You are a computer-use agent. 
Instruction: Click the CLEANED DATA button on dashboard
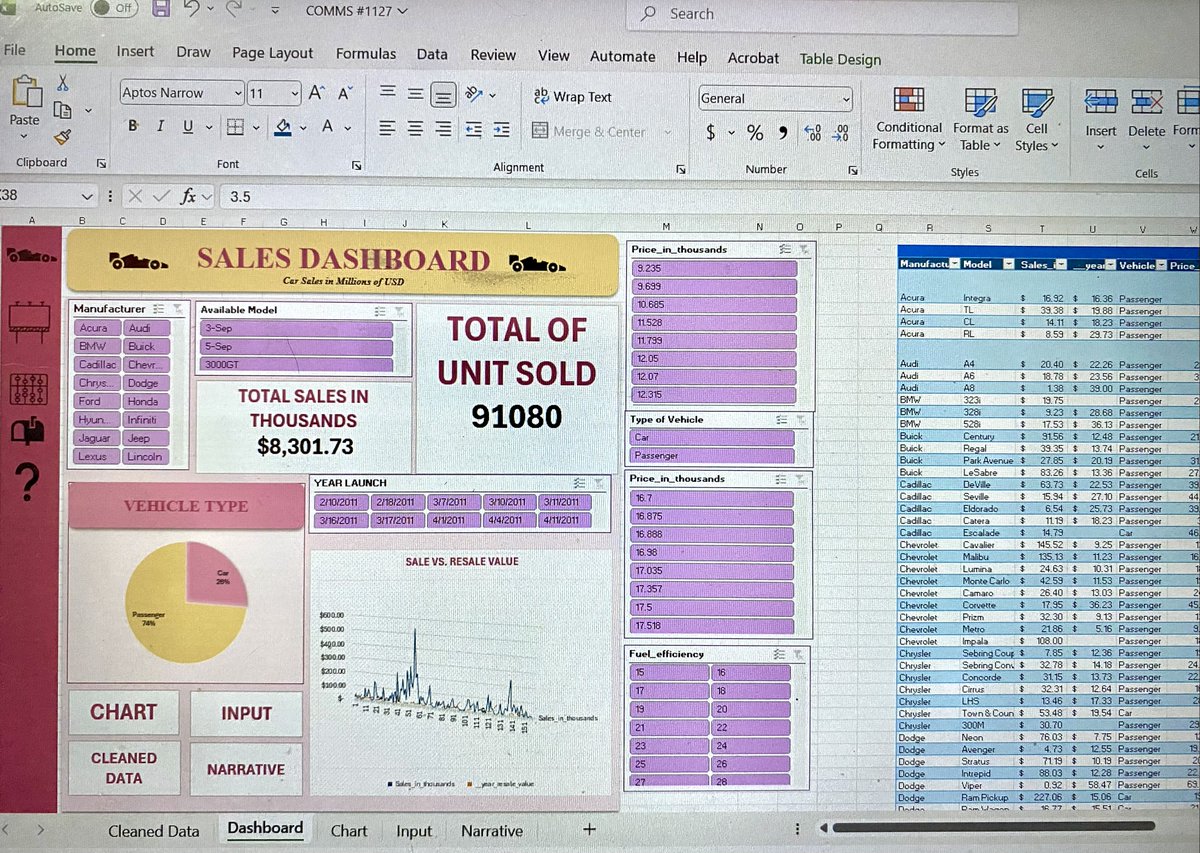click(124, 768)
